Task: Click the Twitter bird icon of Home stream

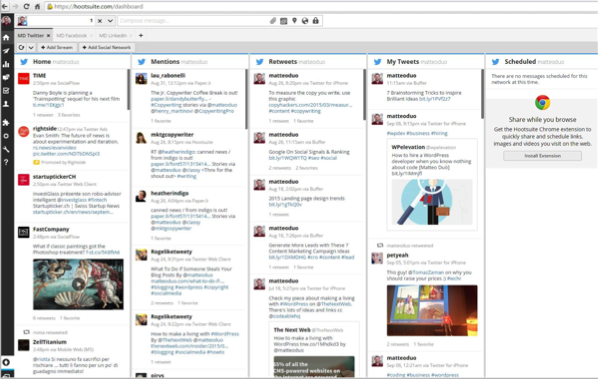Action: pyautogui.click(x=24, y=62)
